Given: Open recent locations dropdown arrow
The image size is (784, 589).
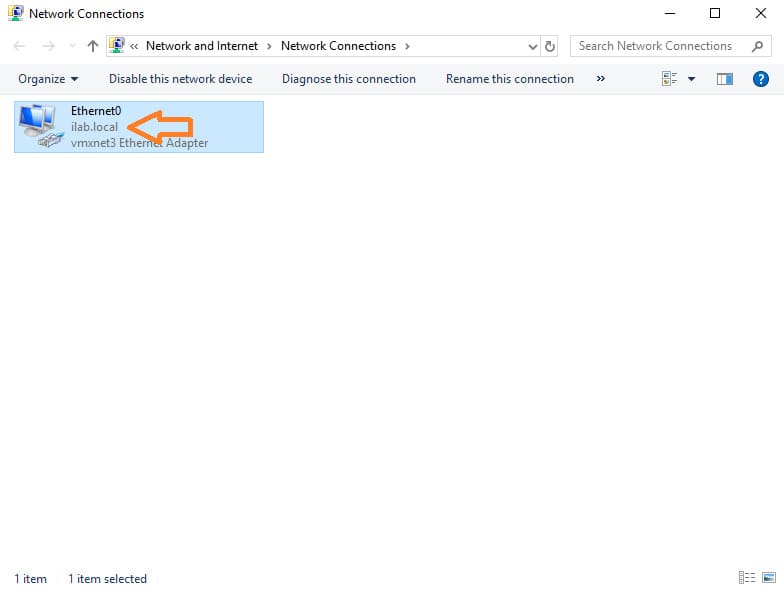Looking at the screenshot, I should [71, 46].
